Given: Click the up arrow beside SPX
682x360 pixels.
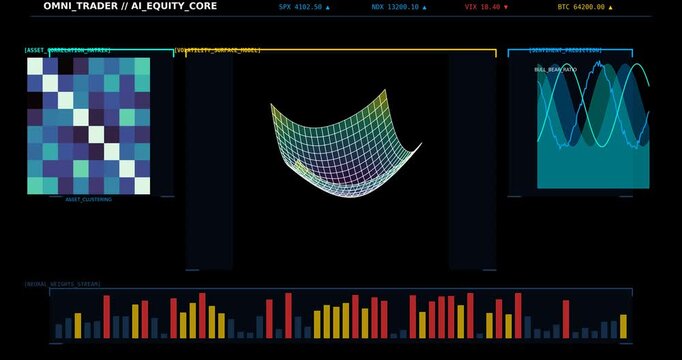Looking at the screenshot, I should pos(328,7).
